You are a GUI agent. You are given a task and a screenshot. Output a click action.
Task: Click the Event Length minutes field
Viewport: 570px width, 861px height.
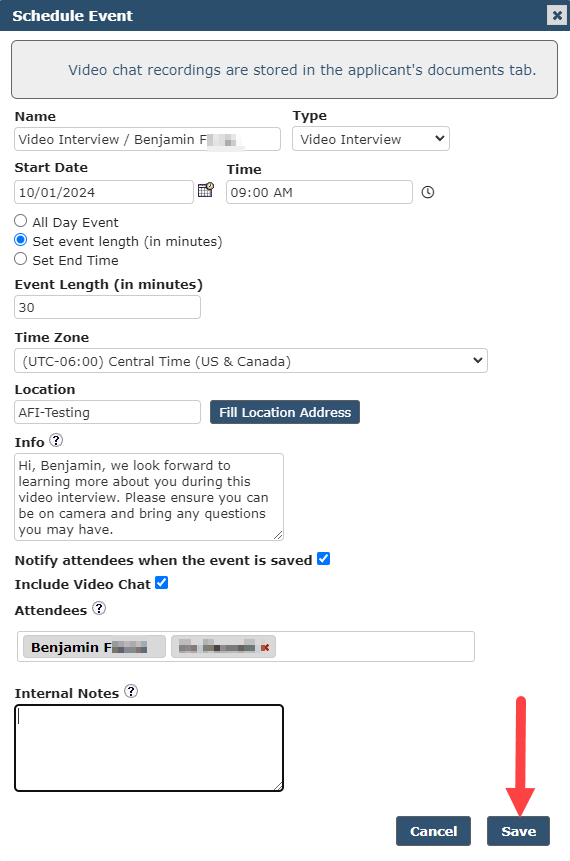tap(108, 307)
